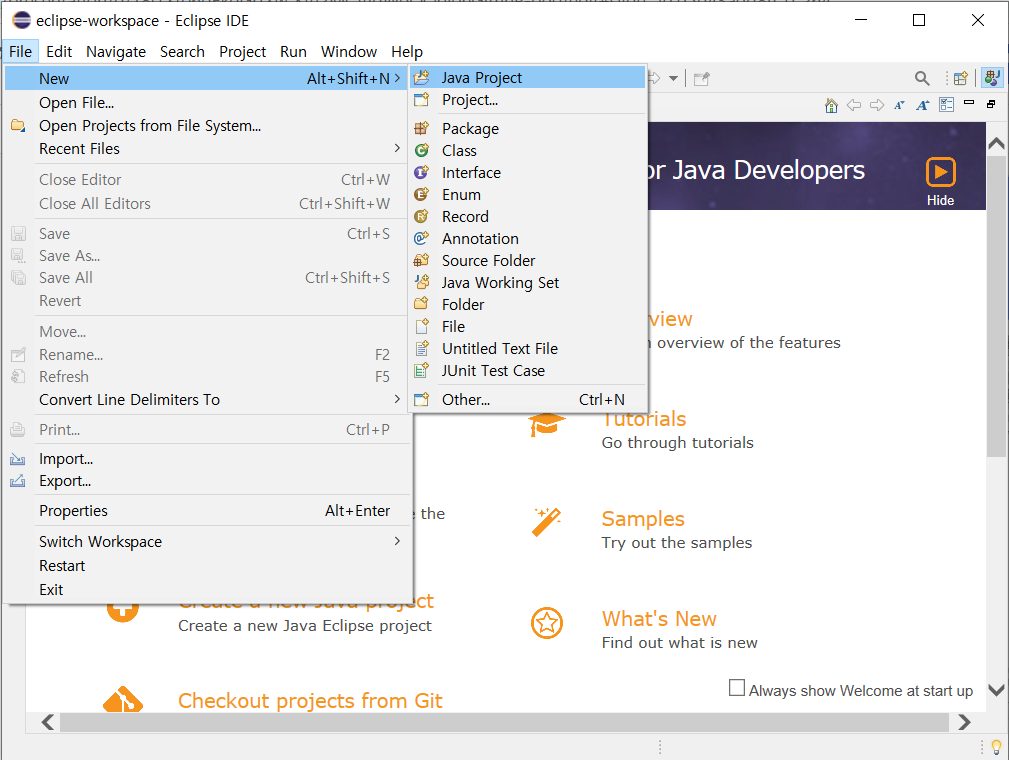Image resolution: width=1009 pixels, height=760 pixels.
Task: Click the Welcome page Home icon
Action: [x=831, y=106]
